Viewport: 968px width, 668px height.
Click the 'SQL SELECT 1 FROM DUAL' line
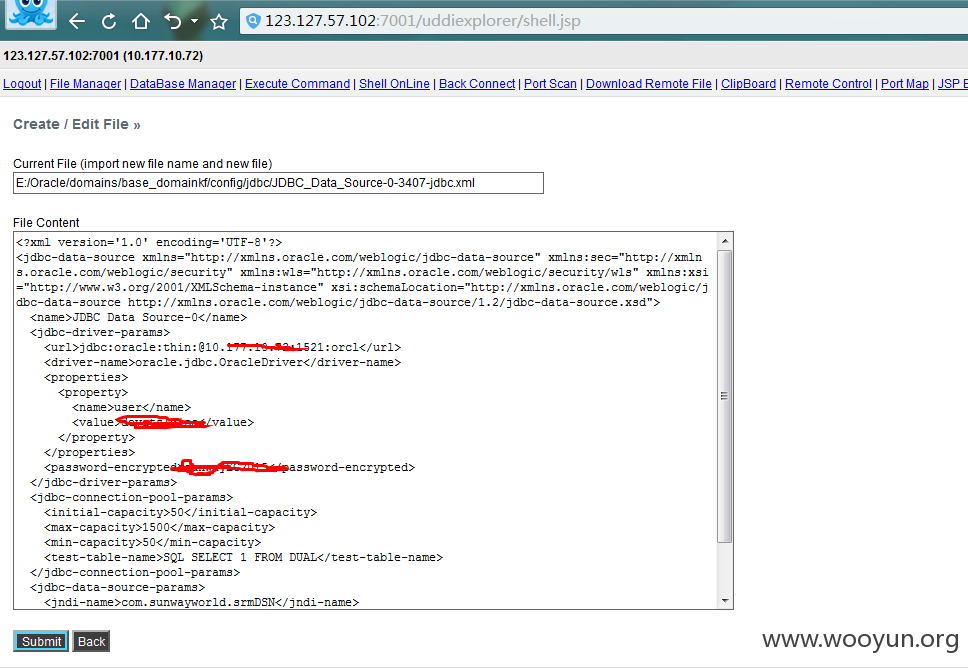pyautogui.click(x=244, y=557)
